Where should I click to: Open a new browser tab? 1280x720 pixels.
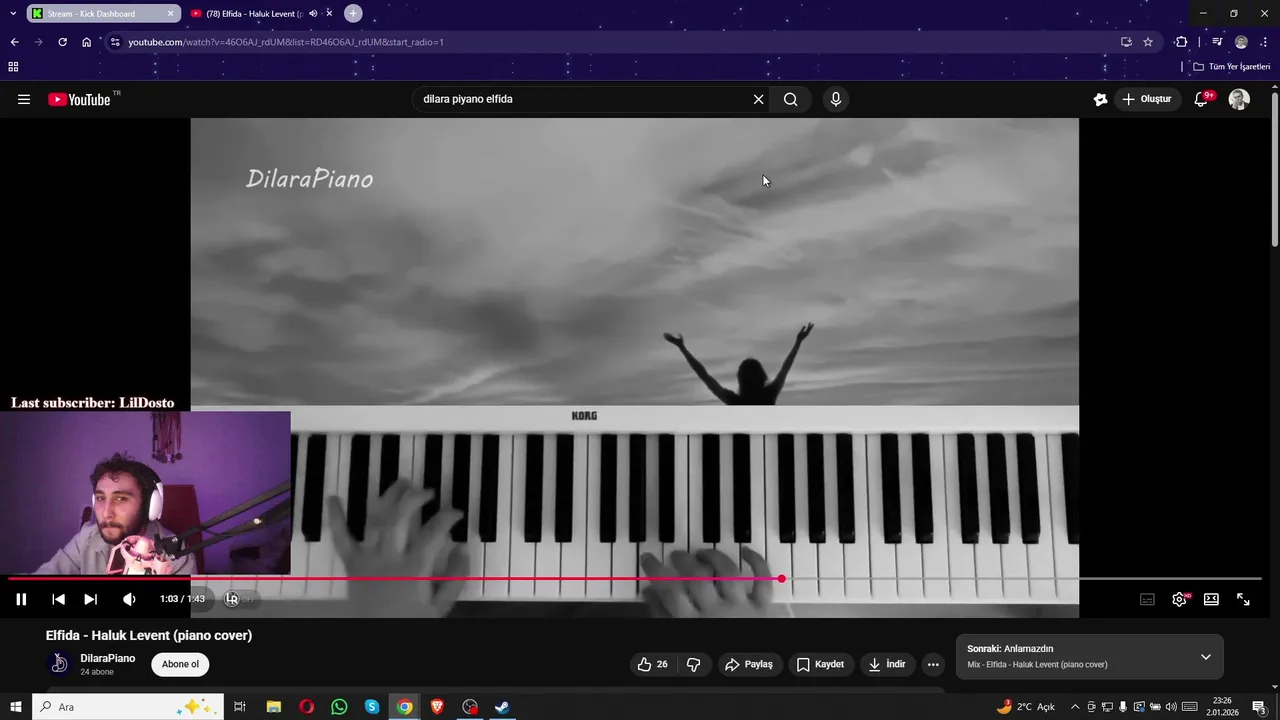click(353, 13)
